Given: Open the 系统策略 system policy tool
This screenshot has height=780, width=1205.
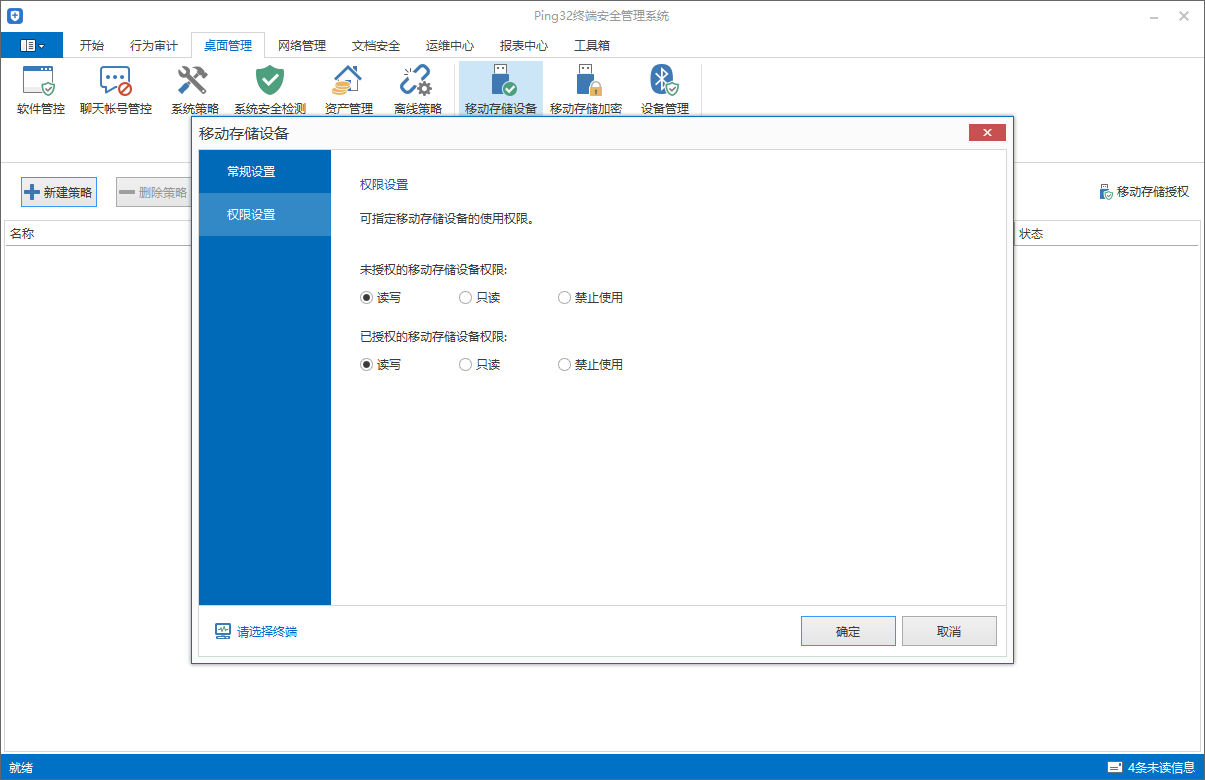Looking at the screenshot, I should [194, 90].
